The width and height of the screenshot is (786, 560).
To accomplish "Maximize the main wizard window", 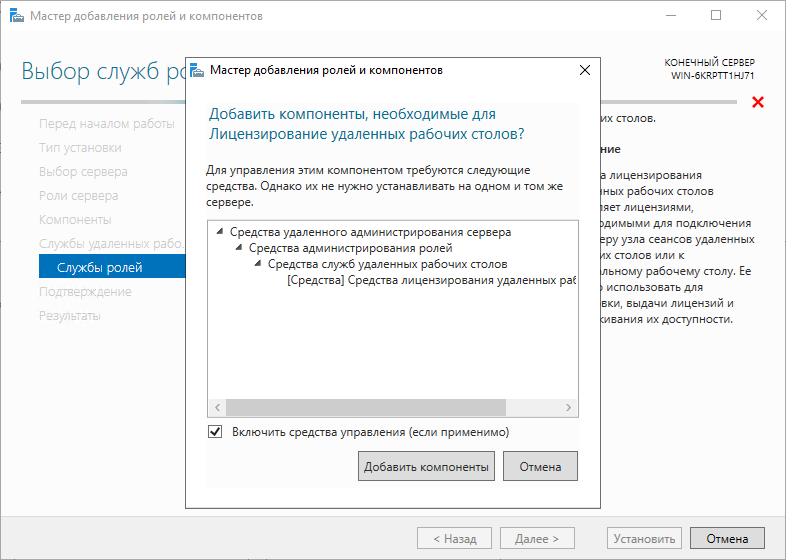I will (716, 16).
